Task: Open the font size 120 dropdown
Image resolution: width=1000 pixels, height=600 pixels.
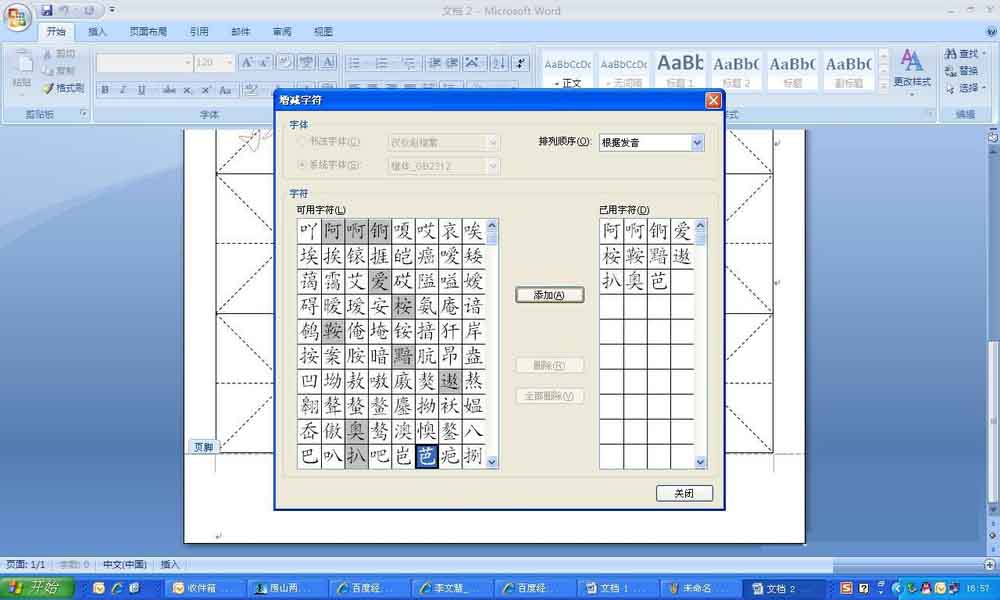Action: point(229,62)
